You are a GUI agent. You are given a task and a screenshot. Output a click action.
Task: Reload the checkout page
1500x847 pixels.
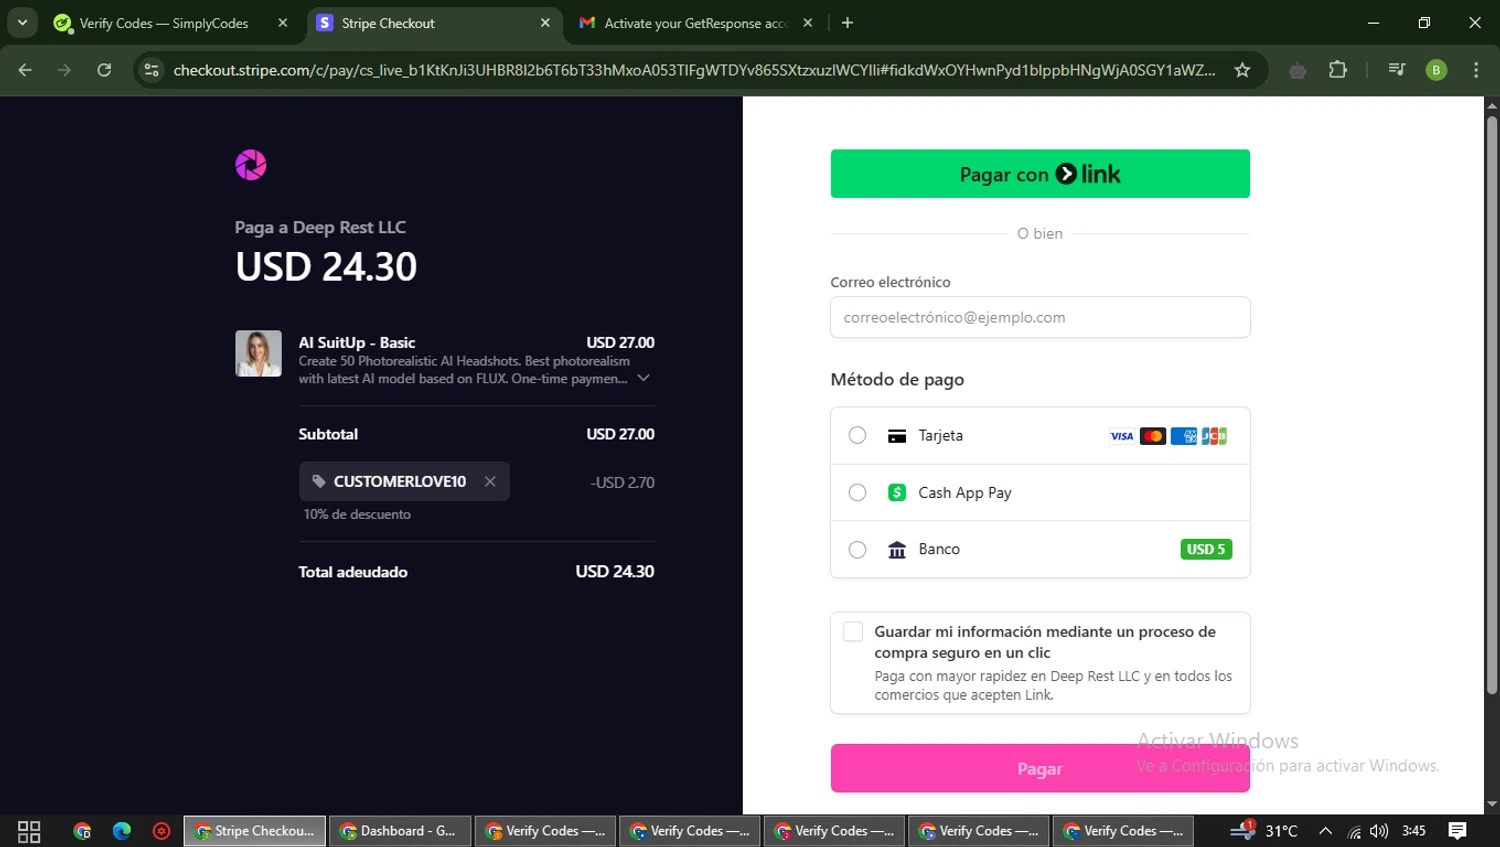[x=104, y=70]
